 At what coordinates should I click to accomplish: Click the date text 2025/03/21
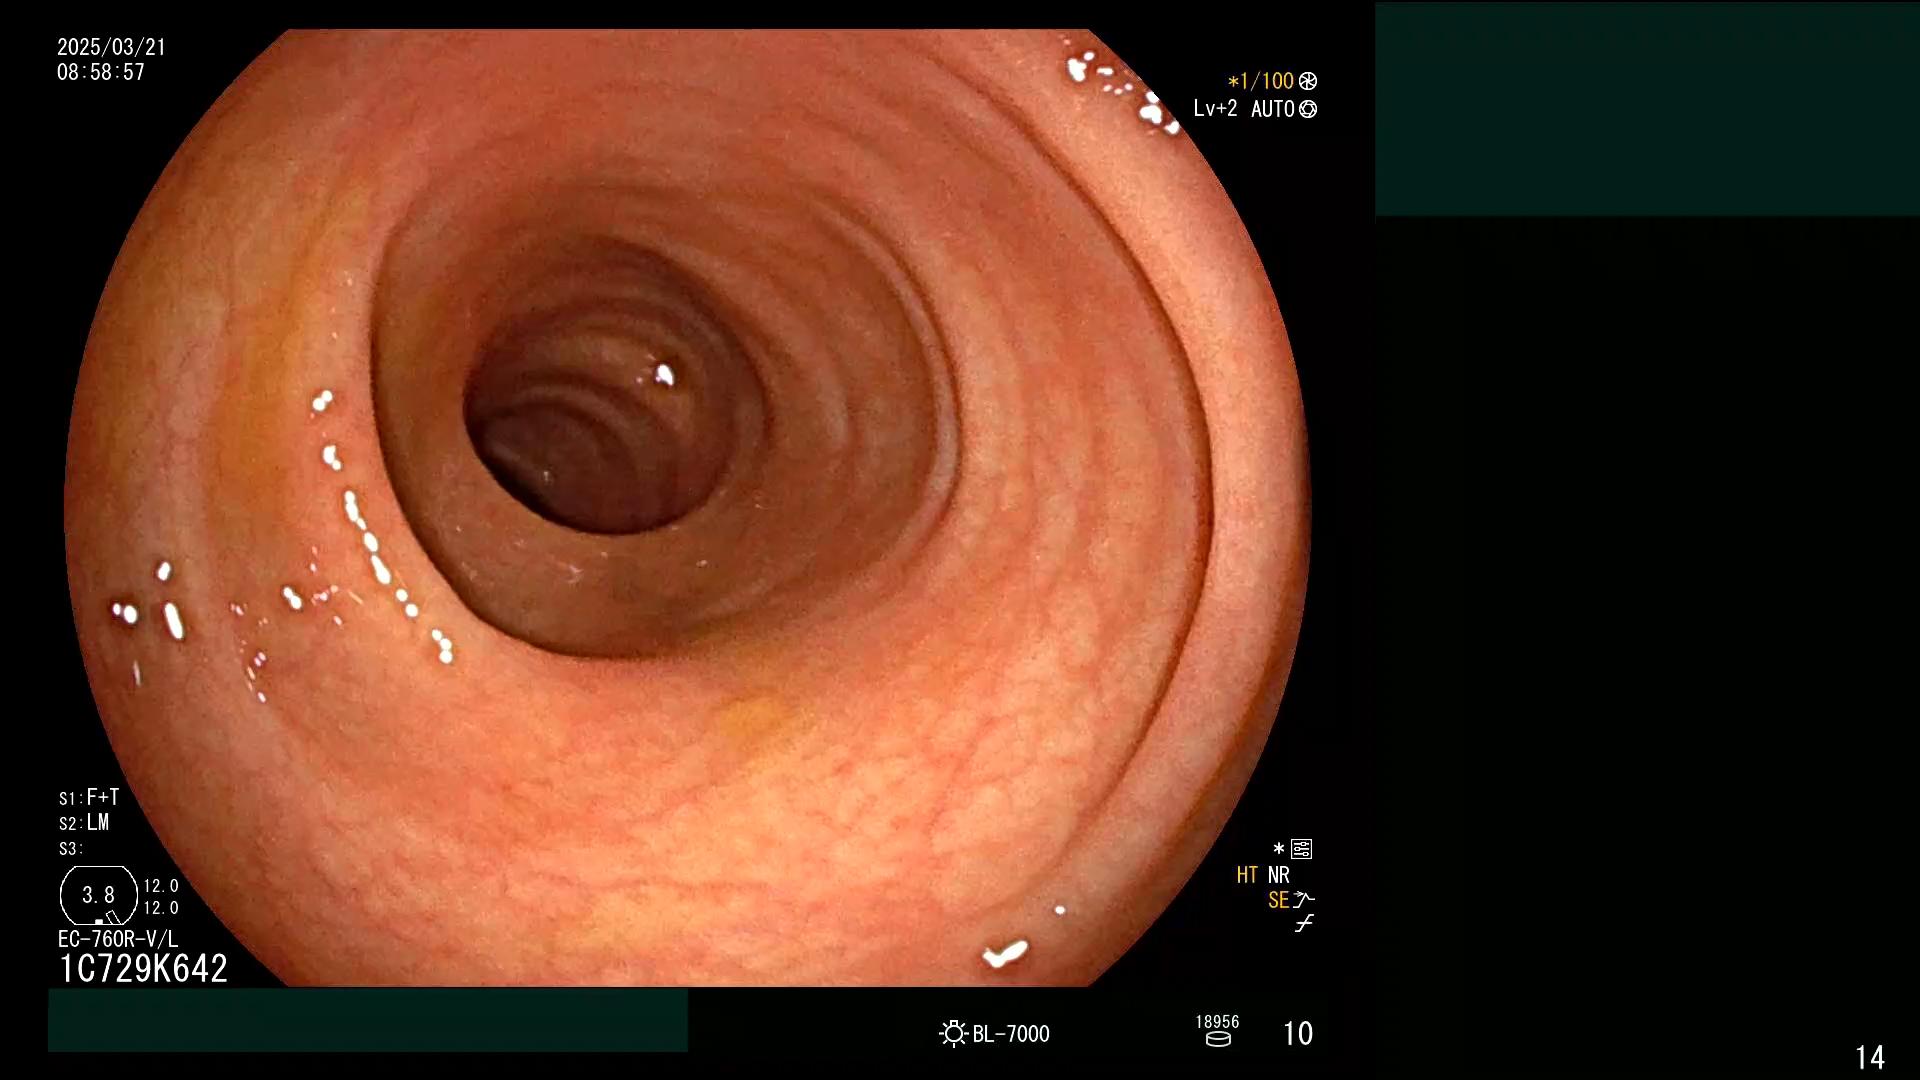click(111, 47)
